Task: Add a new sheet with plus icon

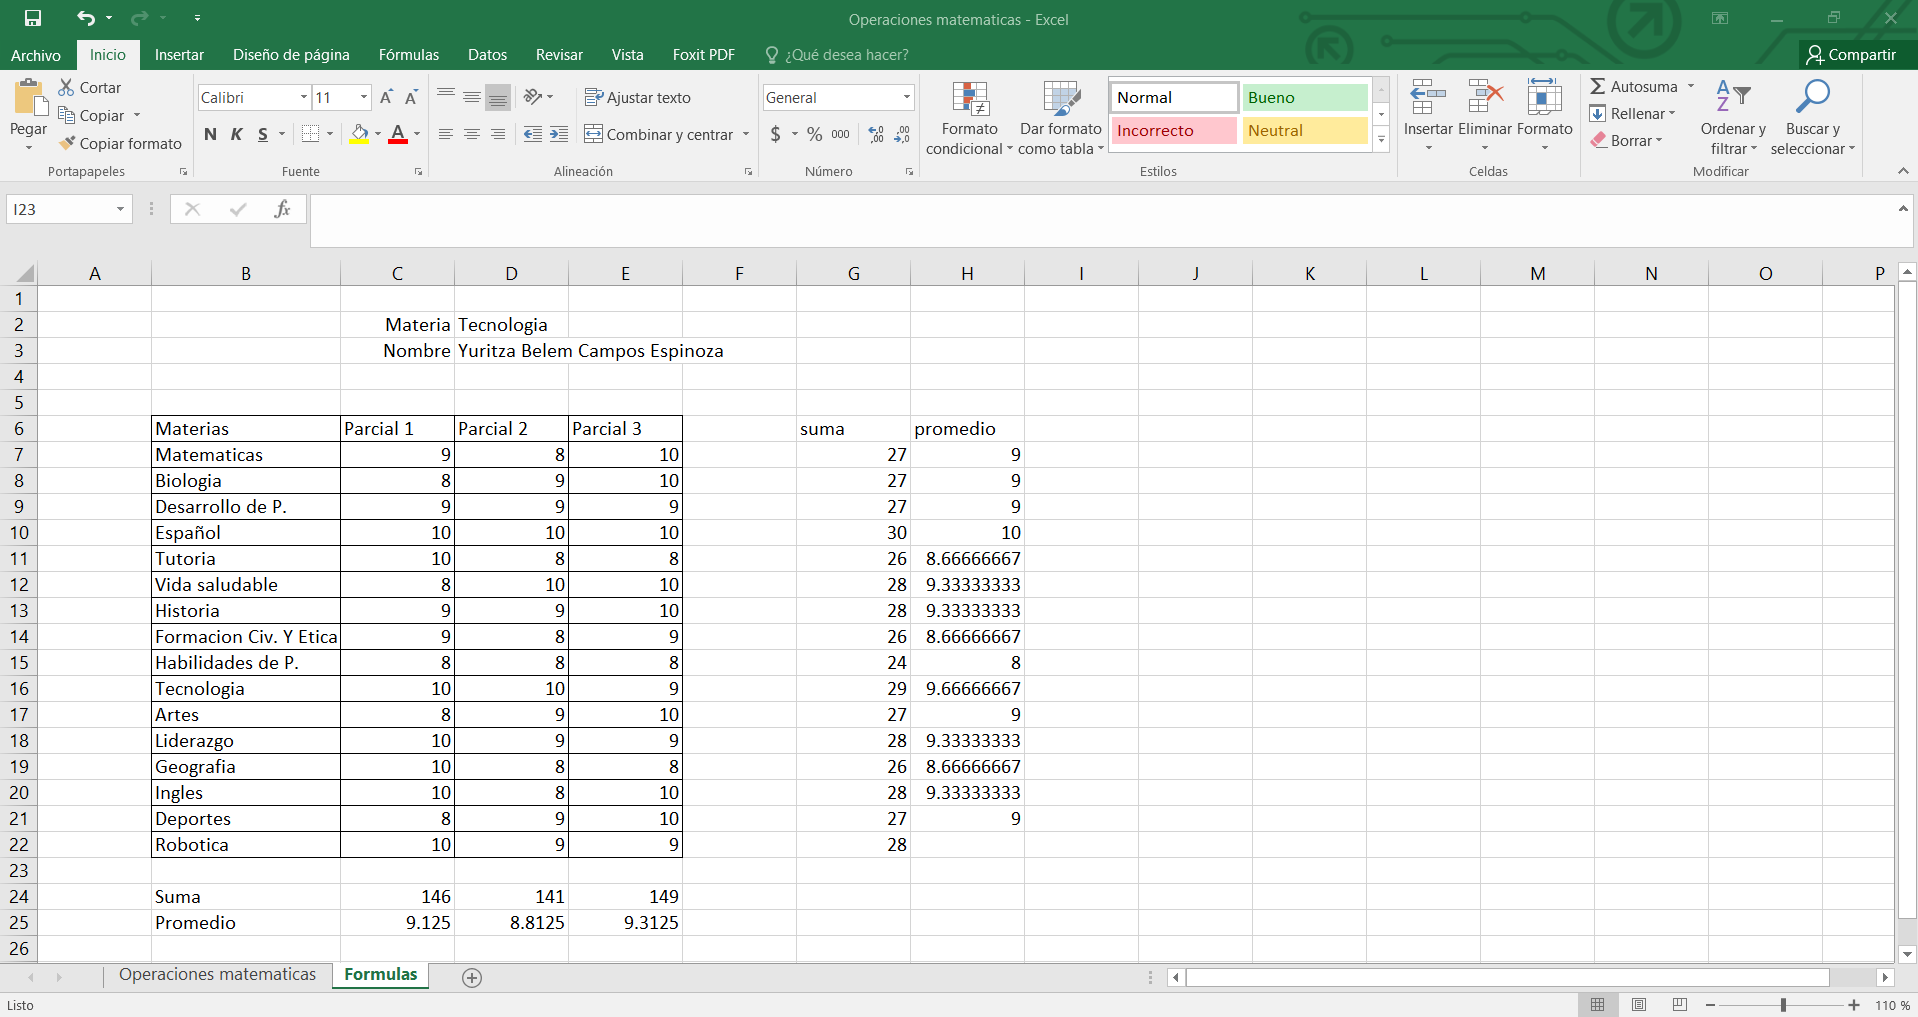Action: click(x=472, y=977)
